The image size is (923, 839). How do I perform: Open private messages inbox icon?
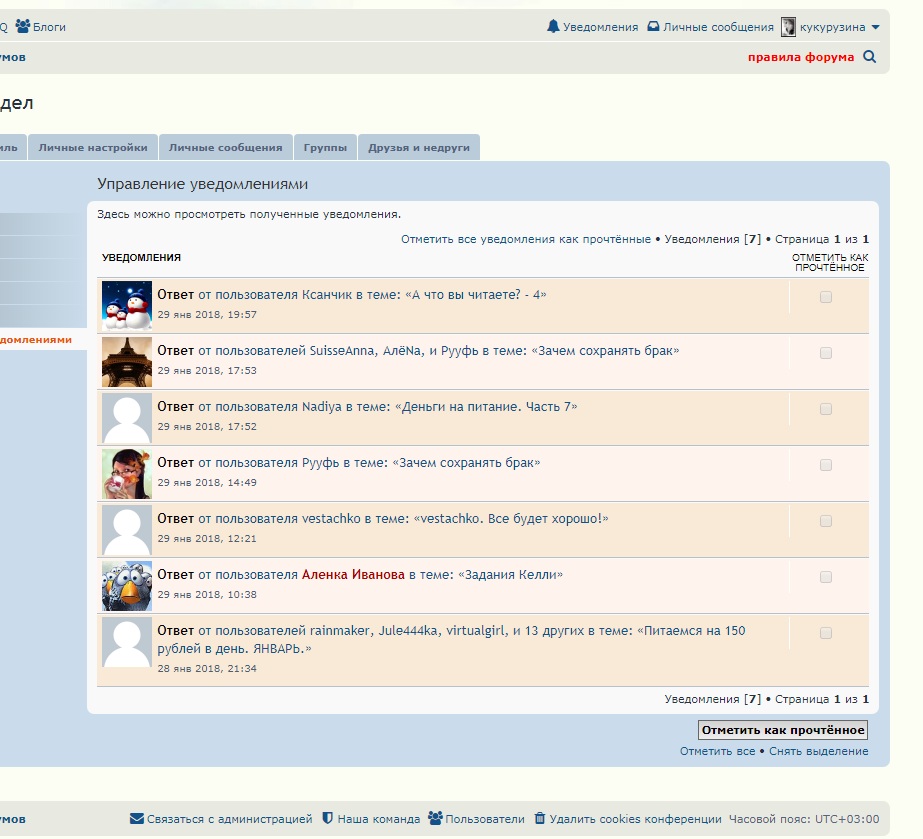[653, 27]
